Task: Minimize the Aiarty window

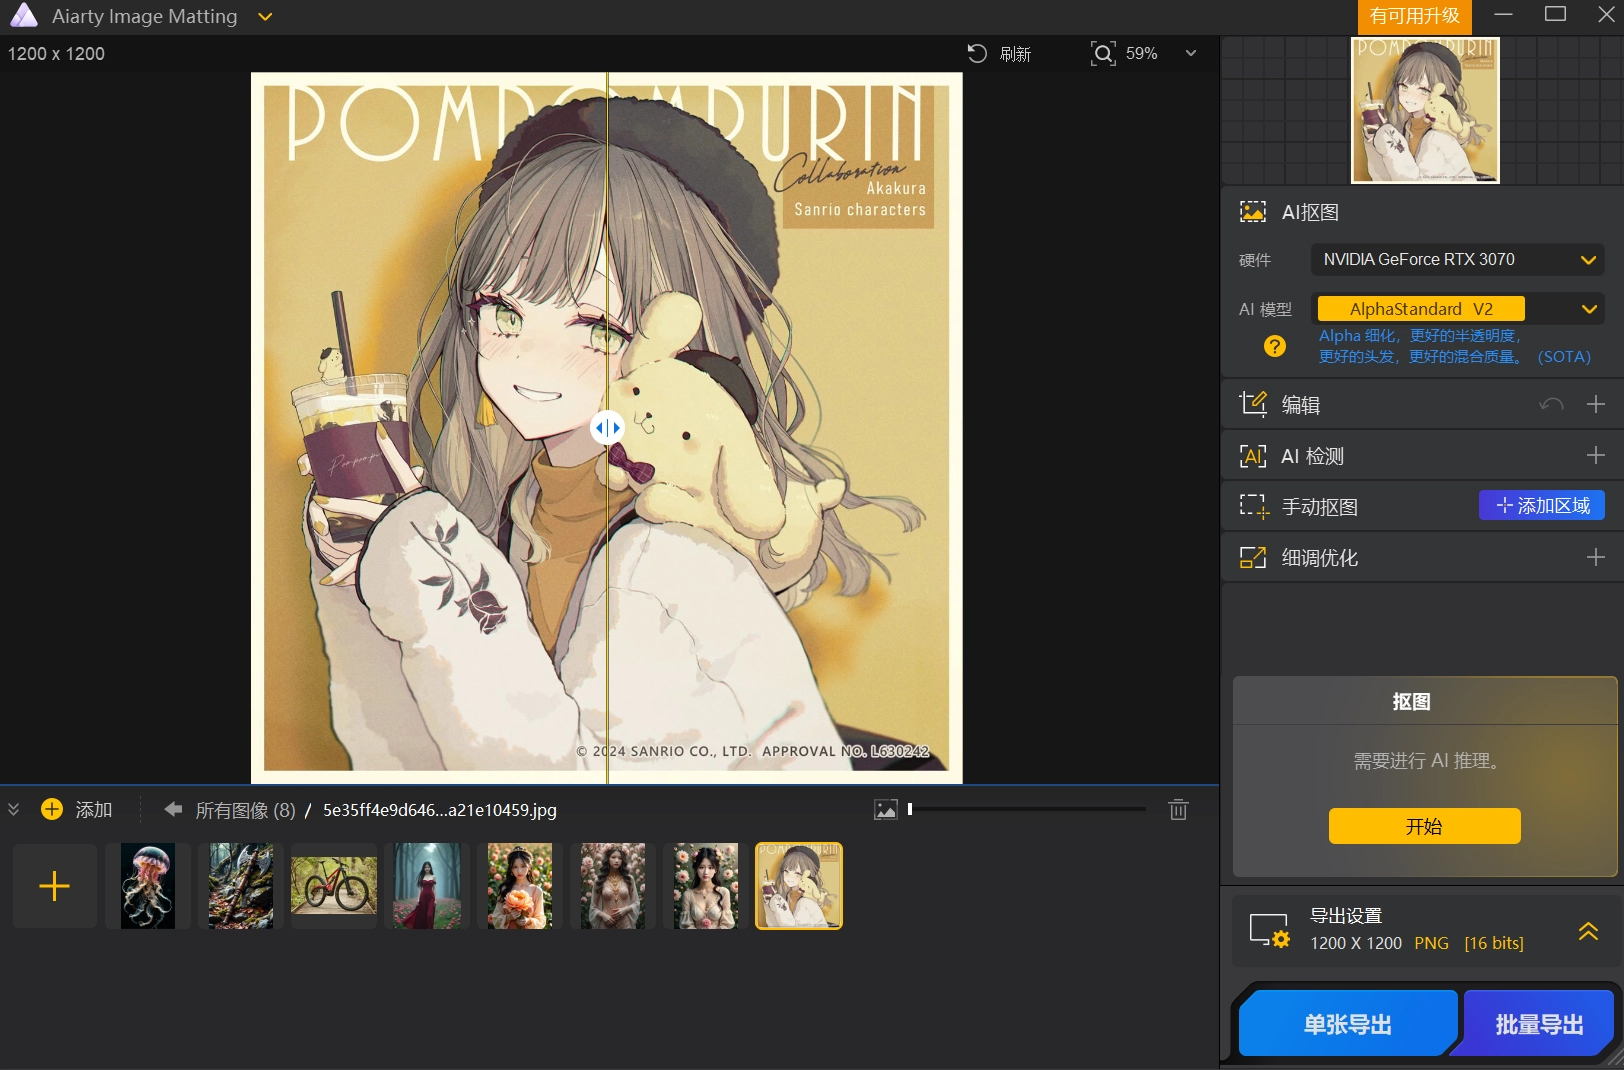Action: click(x=1503, y=15)
